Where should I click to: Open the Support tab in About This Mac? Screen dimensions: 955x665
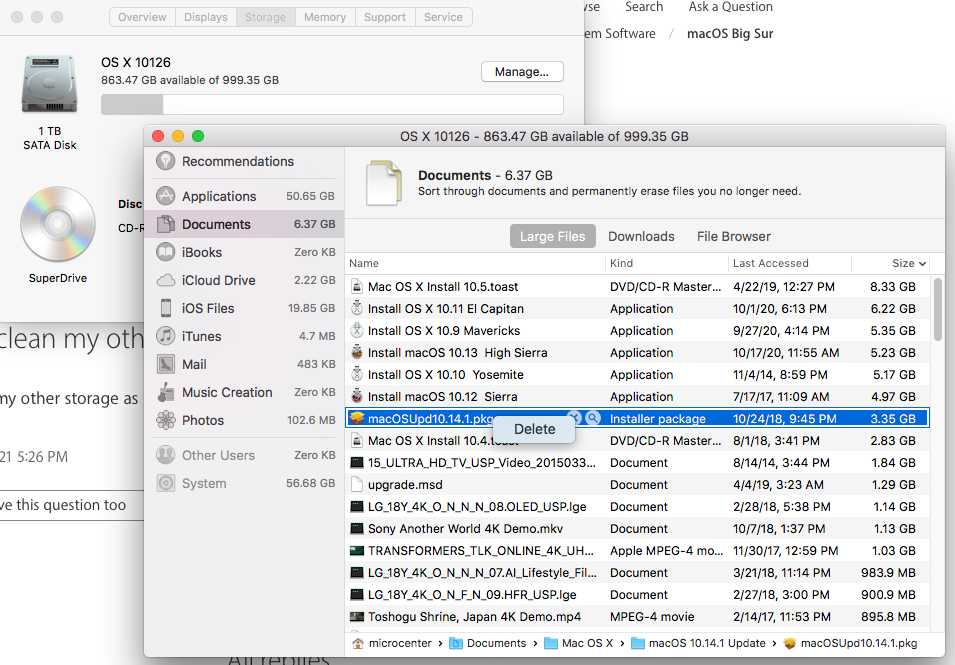385,17
